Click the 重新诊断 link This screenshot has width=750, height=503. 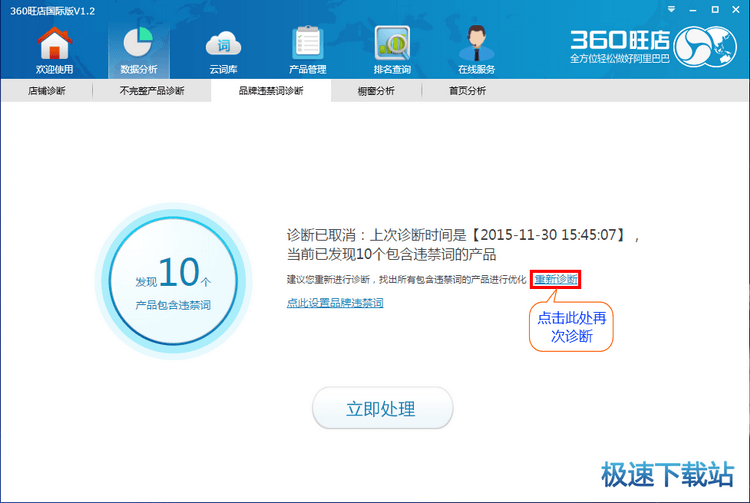point(556,279)
